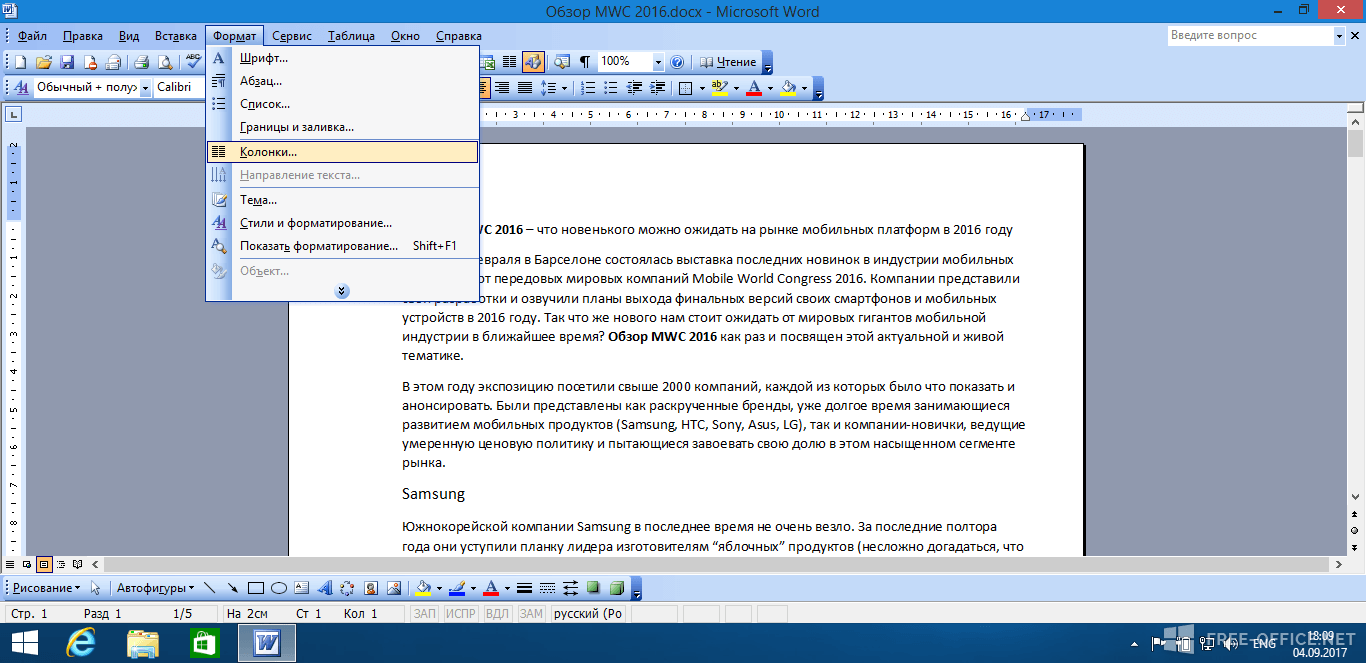
Task: Apply a bulleted list
Action: (x=610, y=88)
